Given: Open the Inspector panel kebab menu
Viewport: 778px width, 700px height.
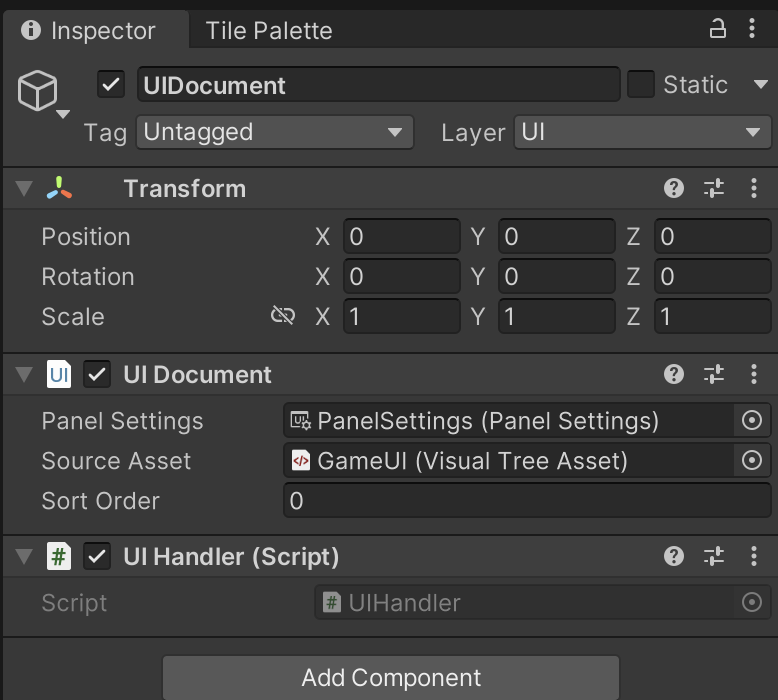Looking at the screenshot, I should [752, 29].
